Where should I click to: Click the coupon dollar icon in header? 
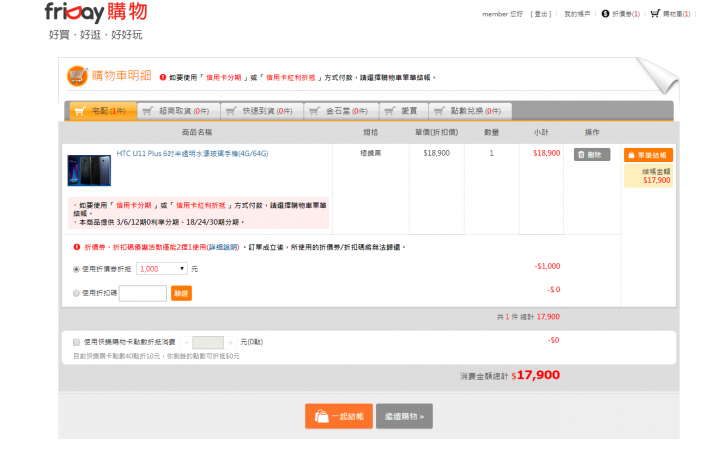(x=605, y=14)
